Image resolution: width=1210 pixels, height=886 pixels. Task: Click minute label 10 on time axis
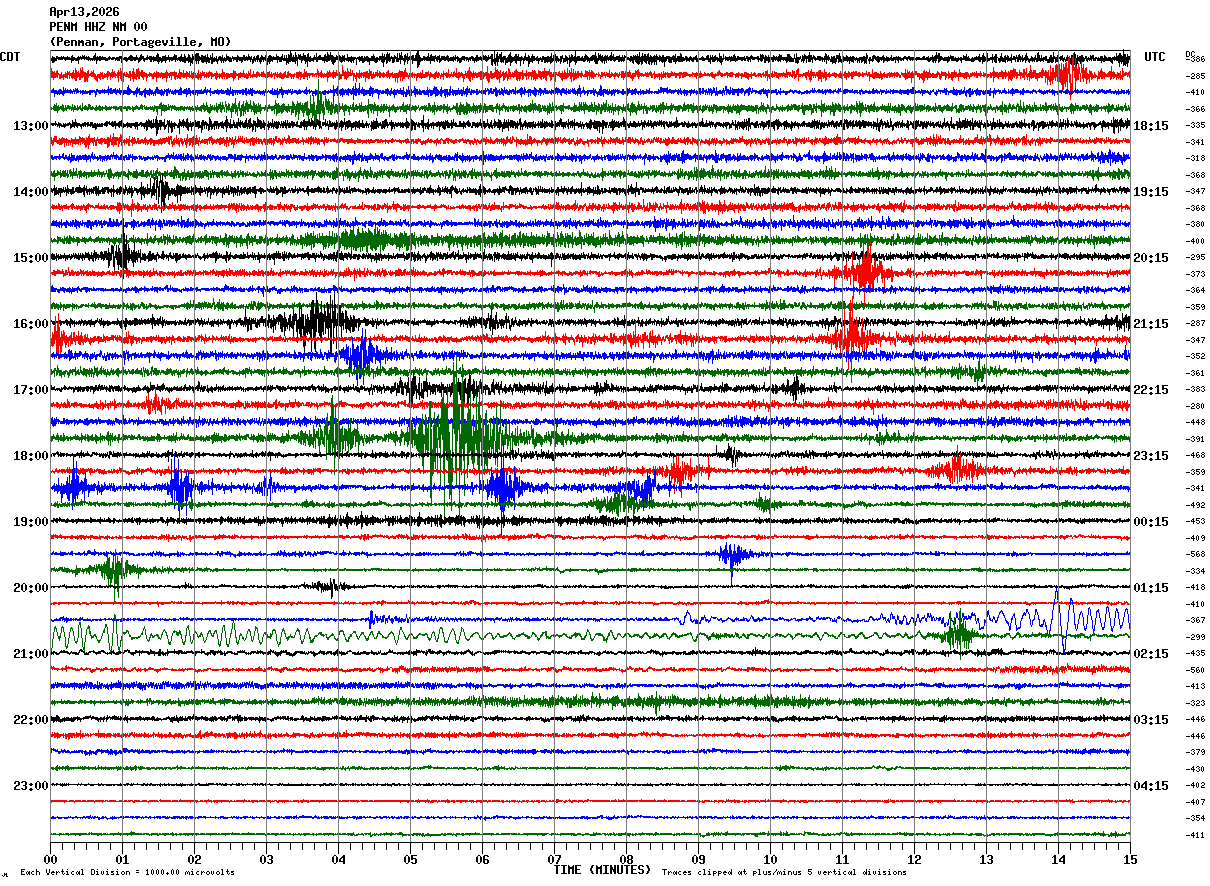[x=770, y=859]
